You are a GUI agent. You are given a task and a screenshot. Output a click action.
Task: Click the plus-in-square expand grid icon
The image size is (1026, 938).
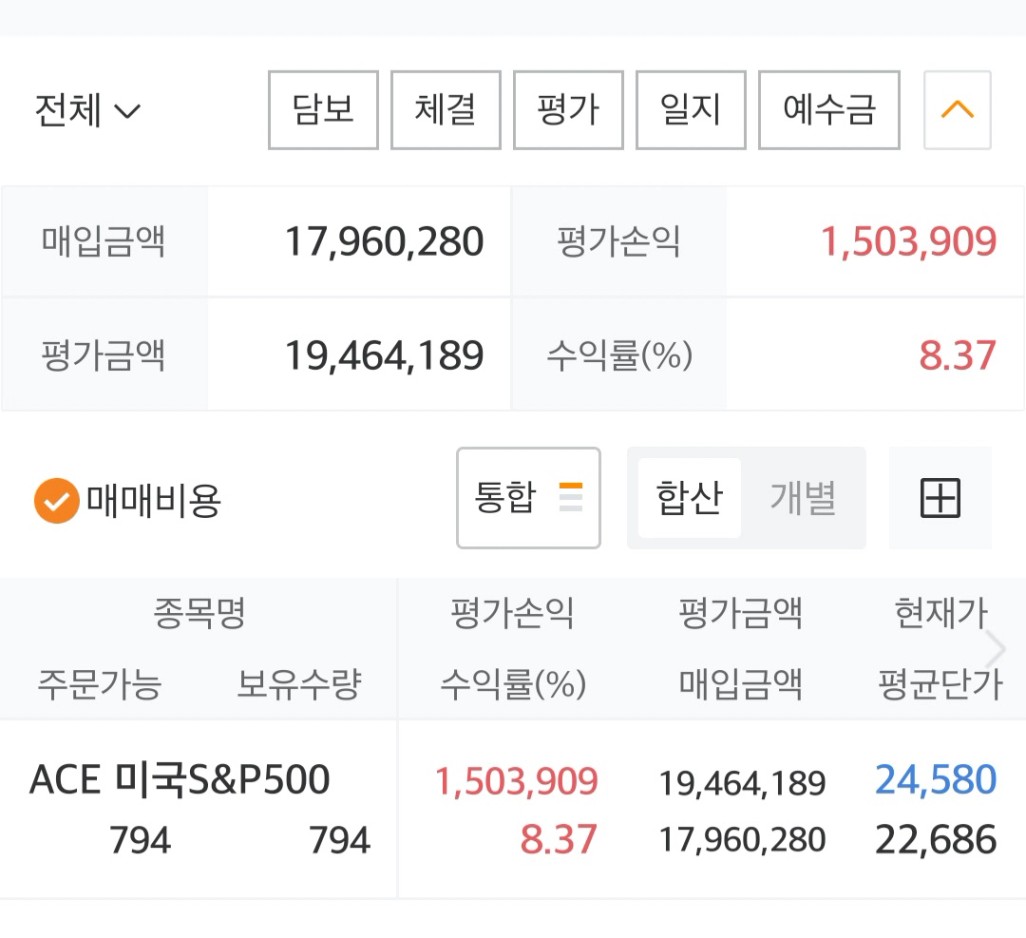coord(940,498)
